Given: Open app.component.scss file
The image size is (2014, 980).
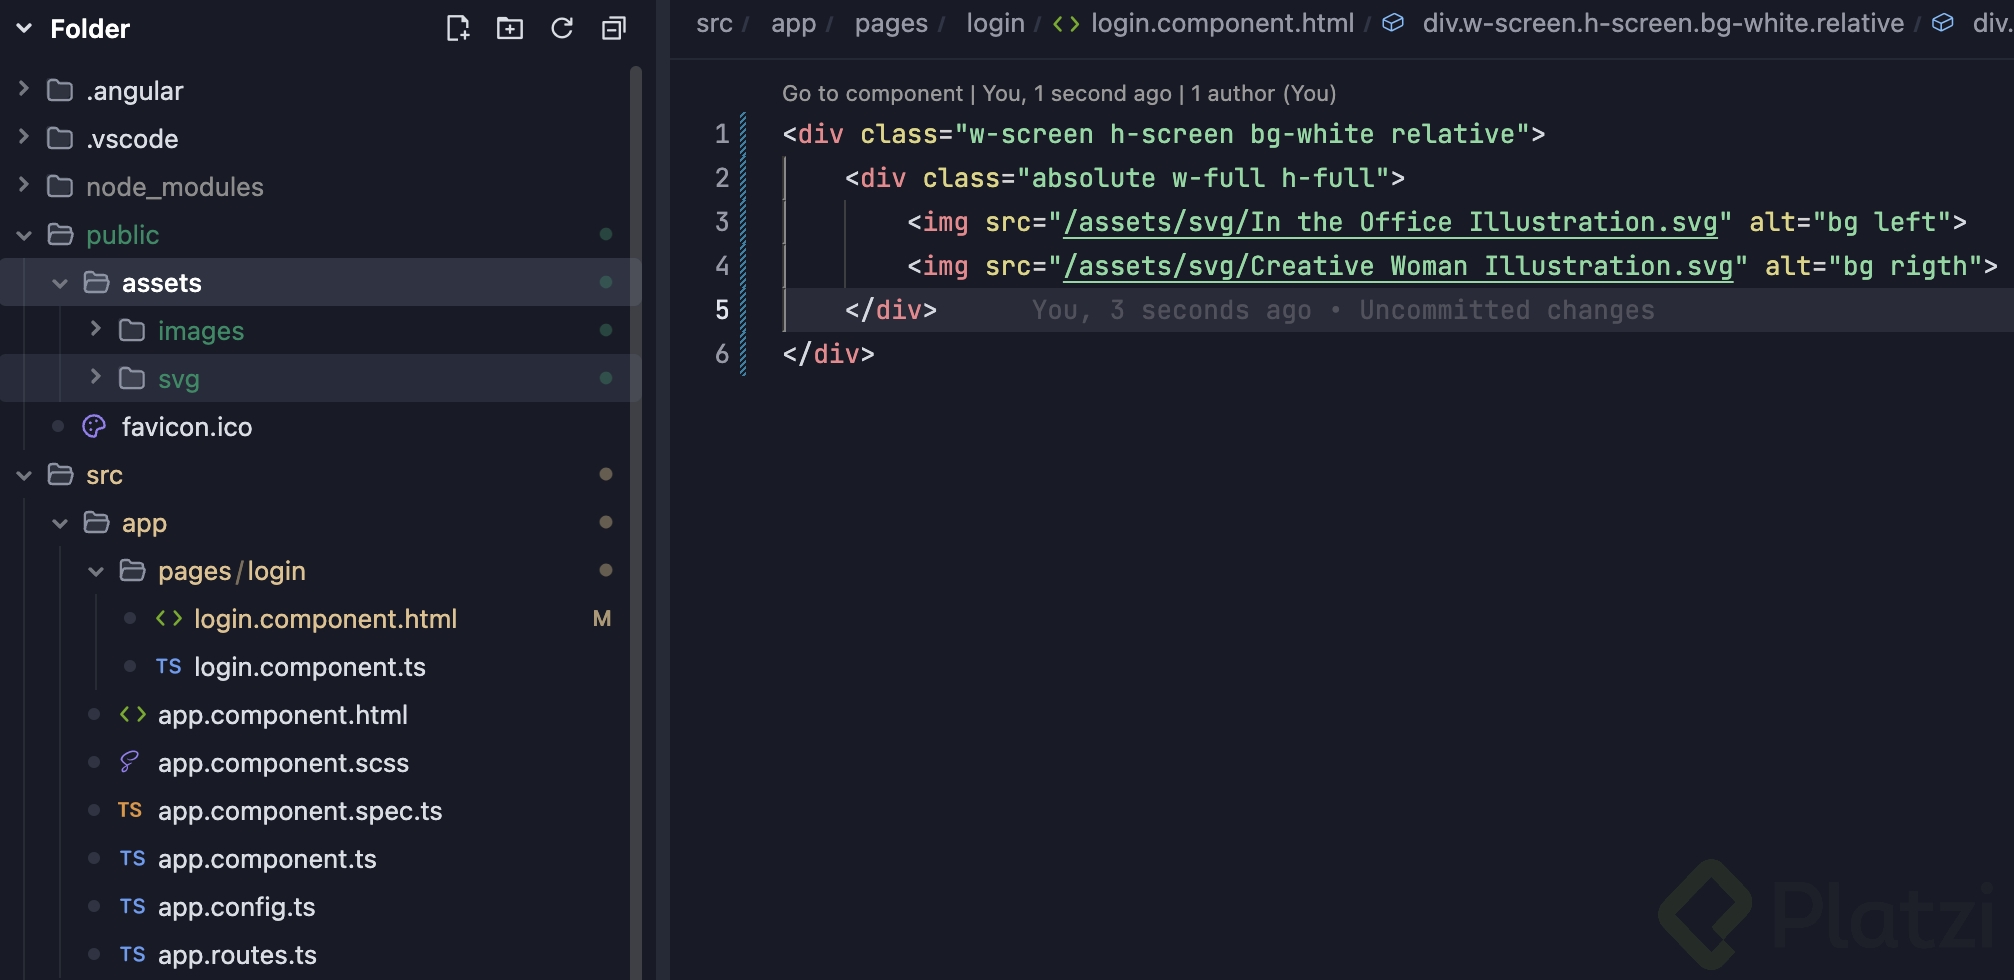Looking at the screenshot, I should point(283,763).
